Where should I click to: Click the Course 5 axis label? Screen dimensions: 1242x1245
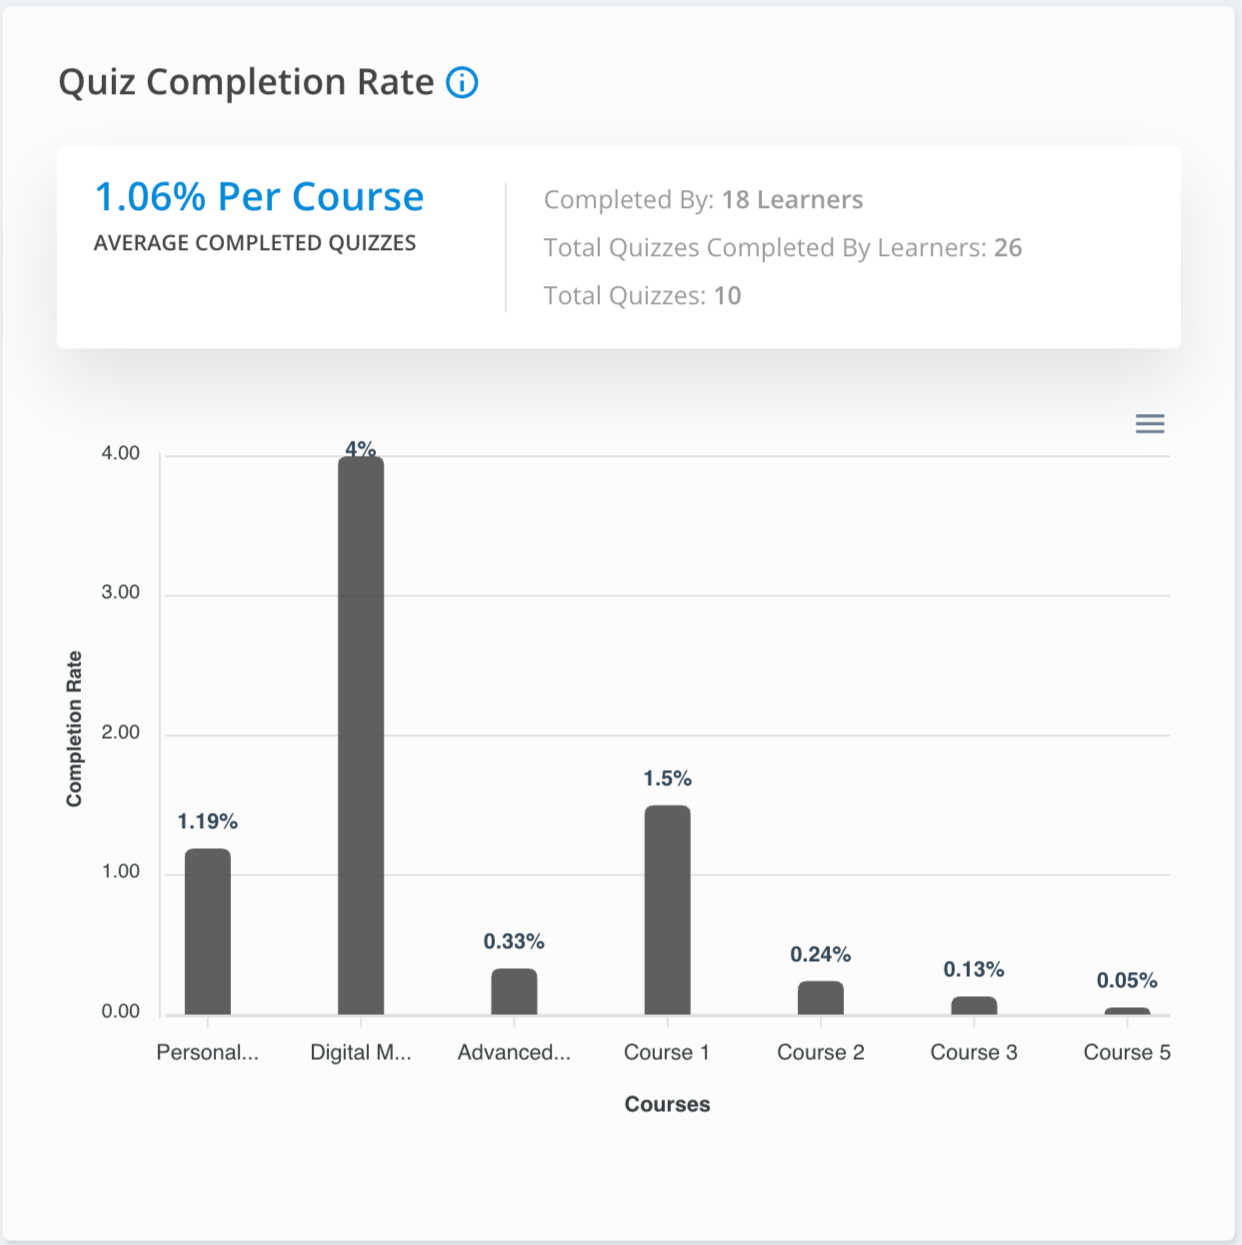(1127, 1052)
